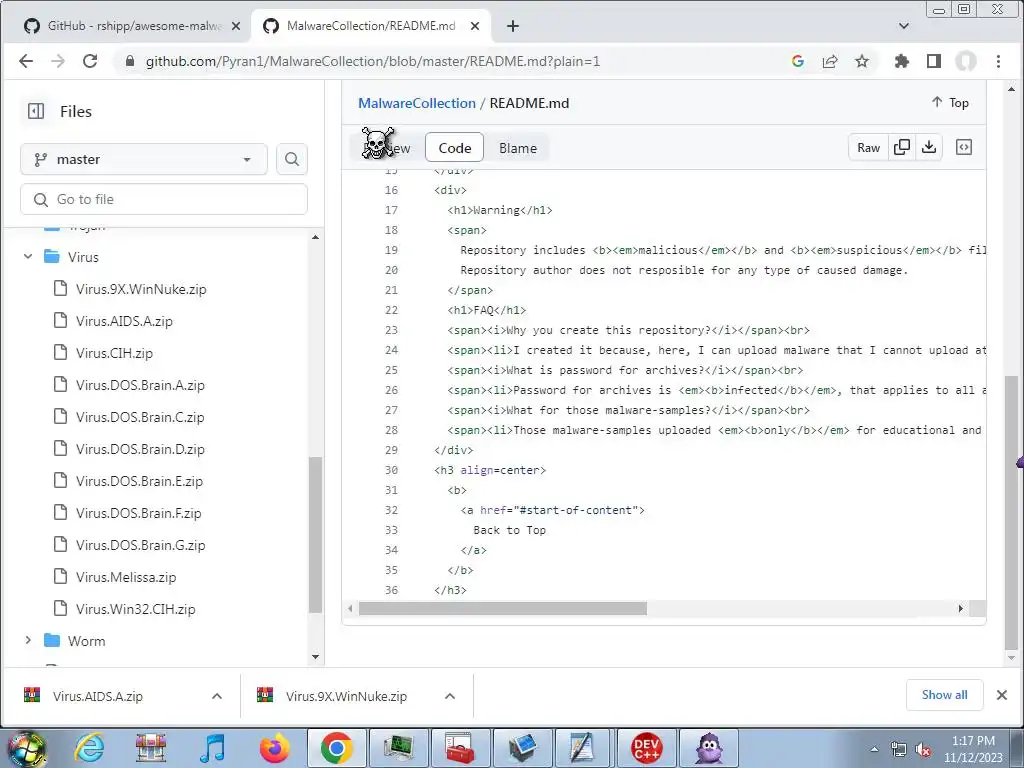Viewport: 1024px width, 768px height.
Task: Click the file tree vertical scrollbar thumb
Action: [x=315, y=534]
